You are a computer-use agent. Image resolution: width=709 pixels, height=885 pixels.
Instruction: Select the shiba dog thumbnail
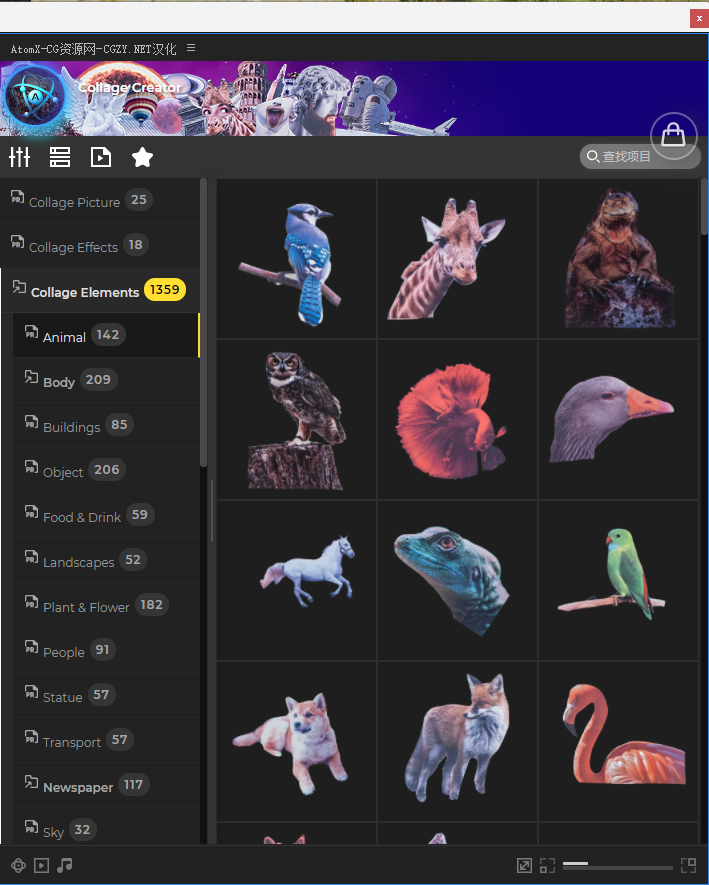[296, 742]
